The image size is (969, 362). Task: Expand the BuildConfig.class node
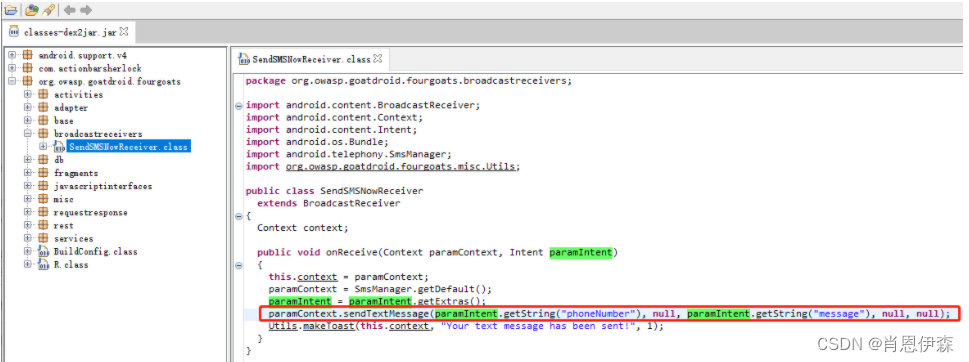click(27, 251)
